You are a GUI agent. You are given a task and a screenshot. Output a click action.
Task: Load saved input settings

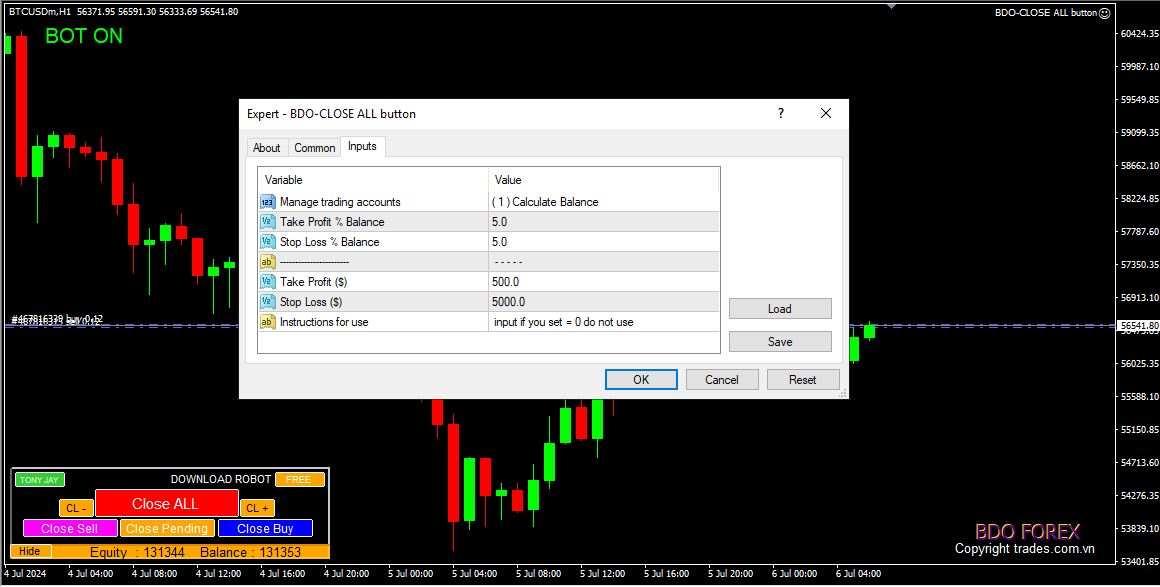tap(779, 309)
